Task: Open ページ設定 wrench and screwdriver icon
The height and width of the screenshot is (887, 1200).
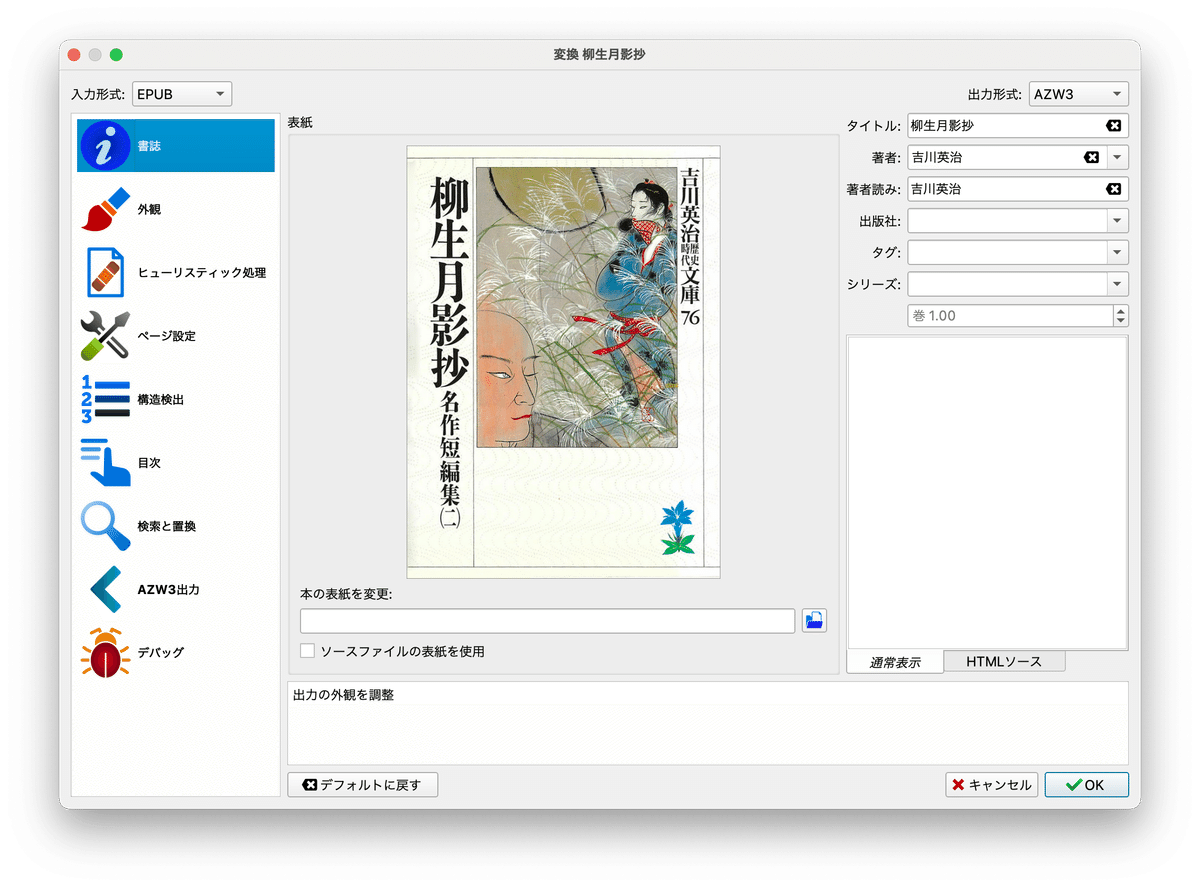Action: [x=105, y=336]
